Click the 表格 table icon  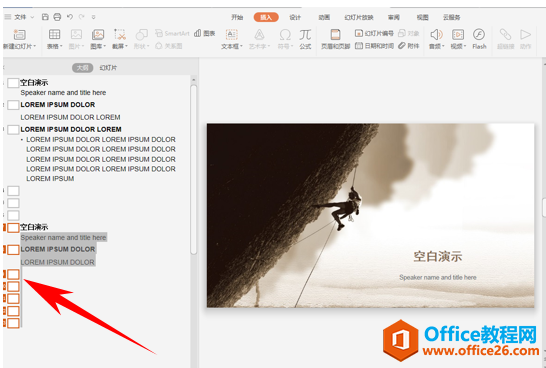click(54, 34)
